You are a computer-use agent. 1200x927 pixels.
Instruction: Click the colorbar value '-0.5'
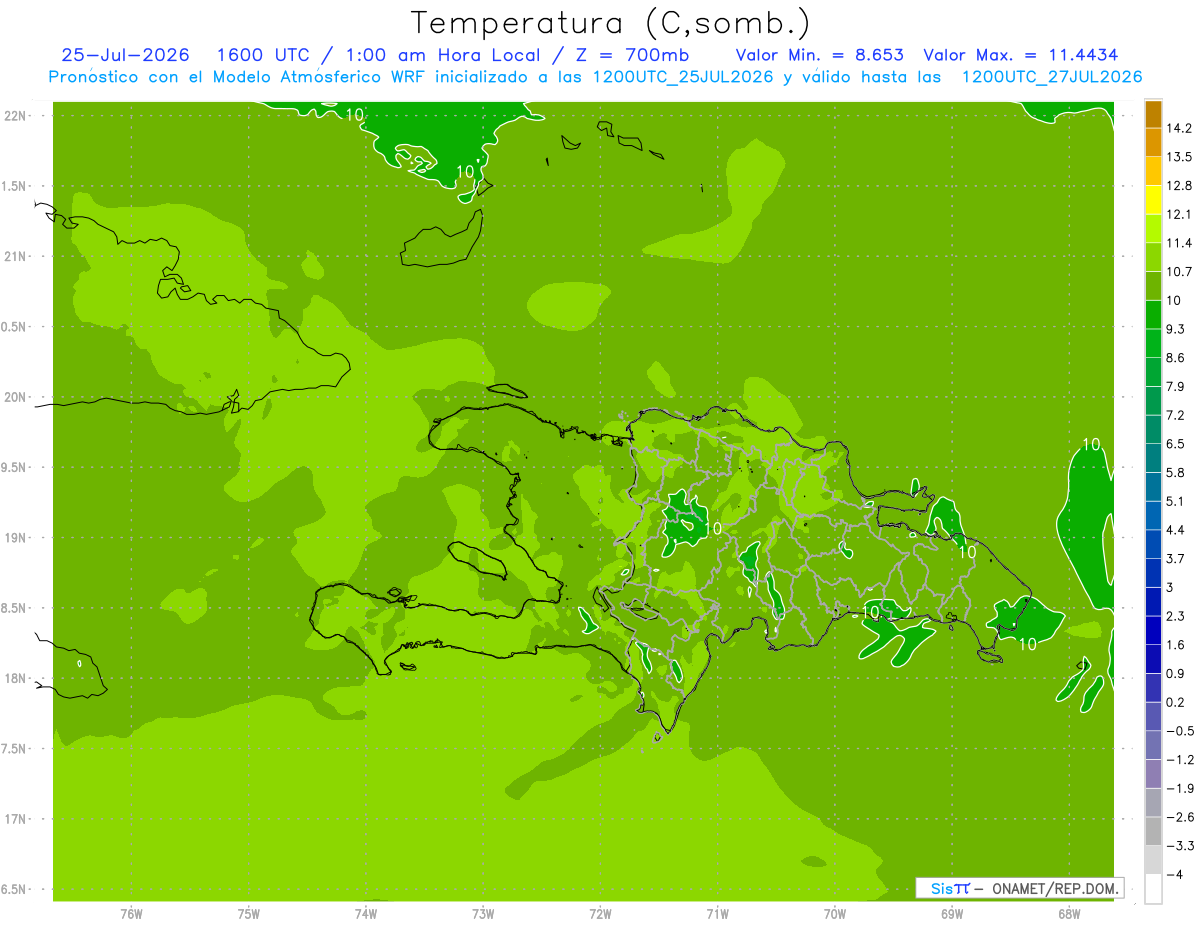coord(1178,731)
